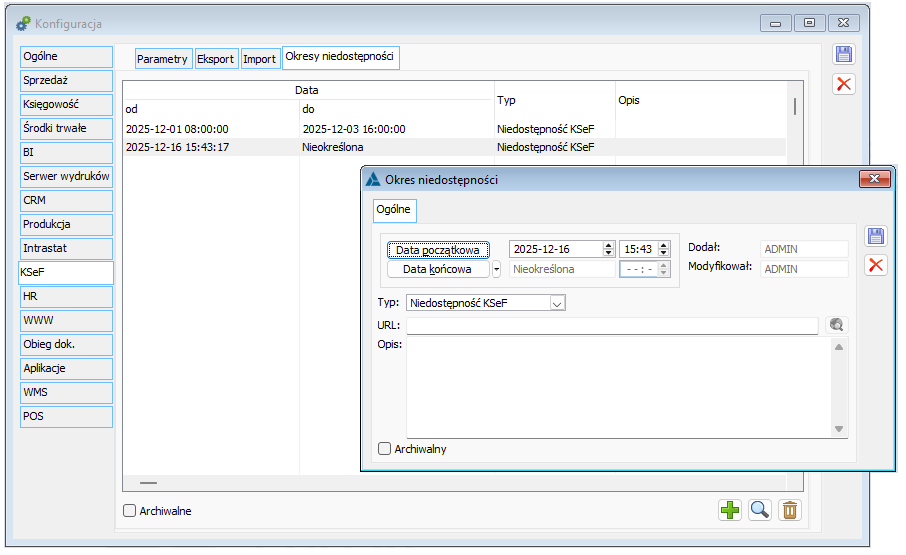Open the WWW configuration section
The image size is (906, 555).
[66, 321]
